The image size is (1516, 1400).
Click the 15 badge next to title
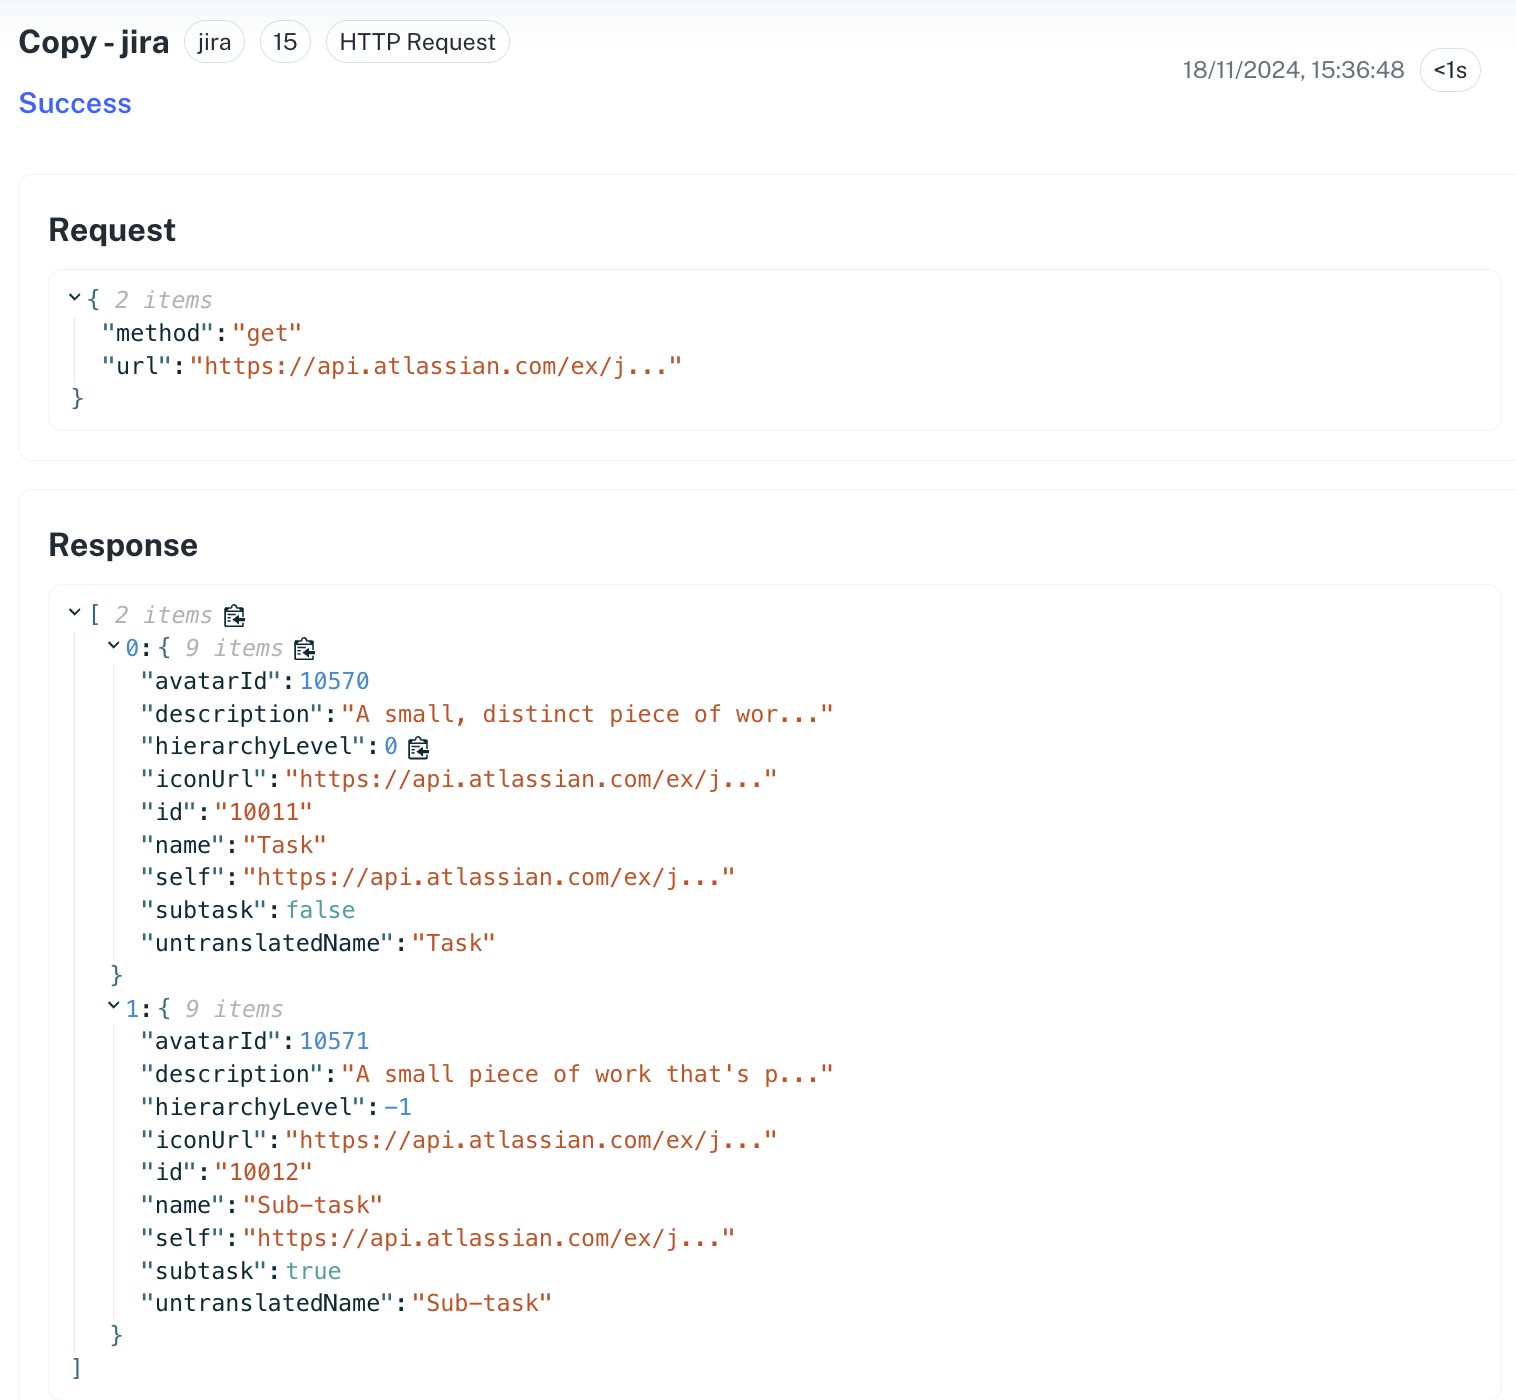(x=285, y=41)
